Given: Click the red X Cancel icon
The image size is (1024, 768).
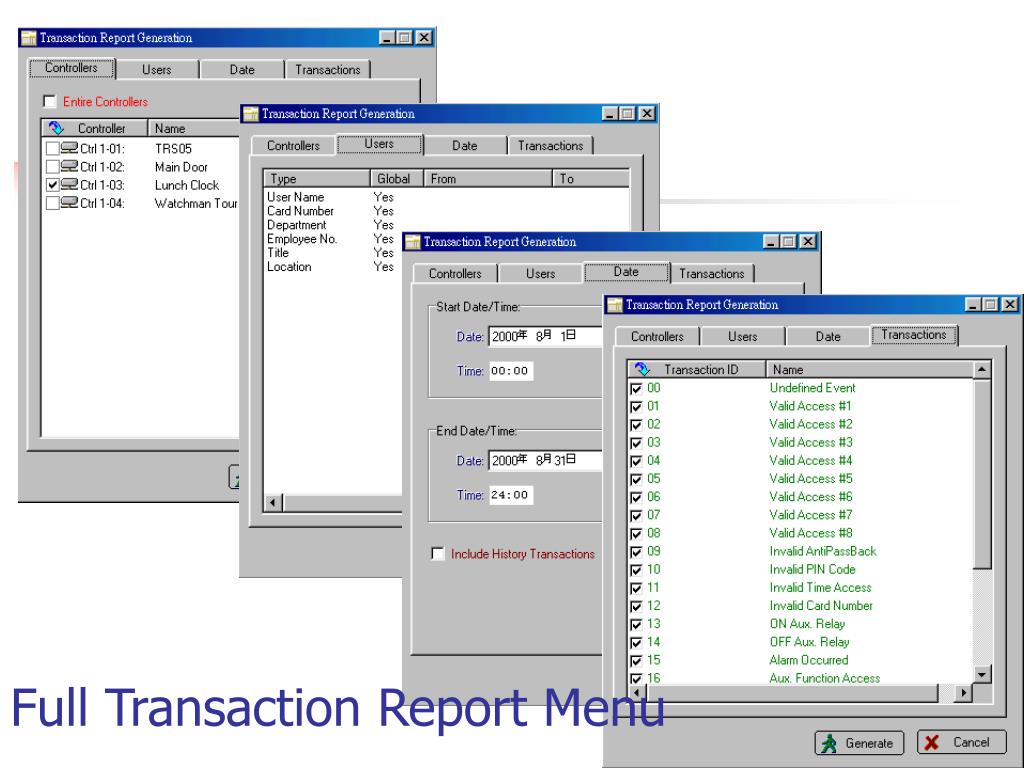Looking at the screenshot, I should 932,743.
